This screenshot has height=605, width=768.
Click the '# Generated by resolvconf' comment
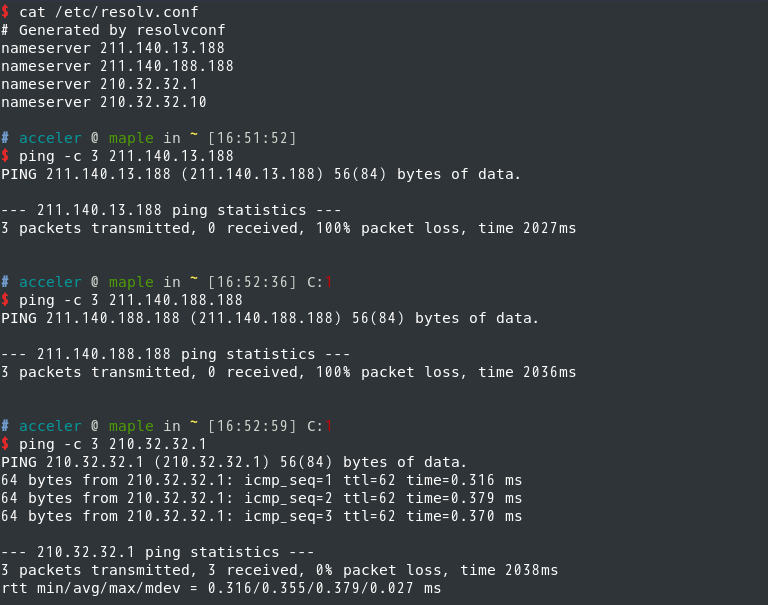(x=113, y=30)
